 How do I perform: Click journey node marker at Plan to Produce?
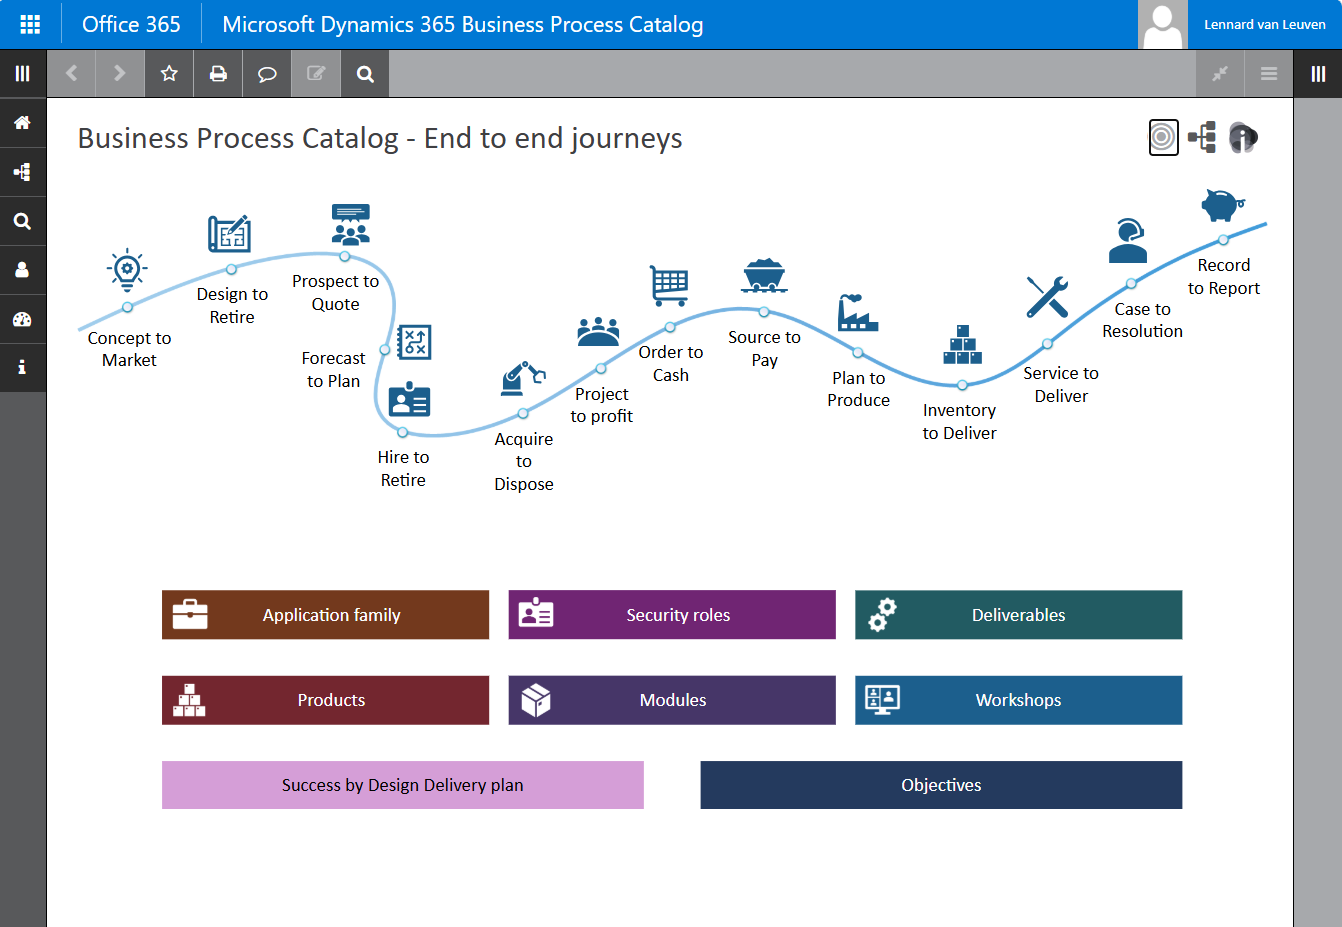[x=857, y=352]
